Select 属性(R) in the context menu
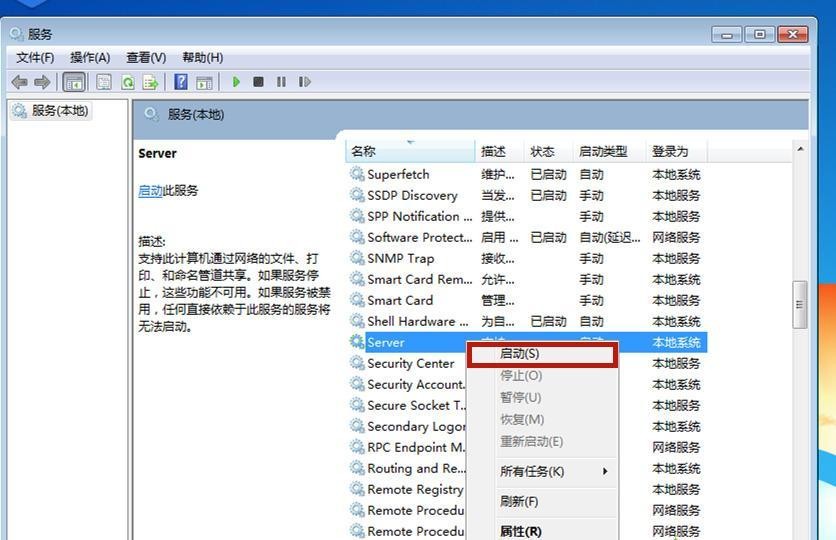 [520, 531]
